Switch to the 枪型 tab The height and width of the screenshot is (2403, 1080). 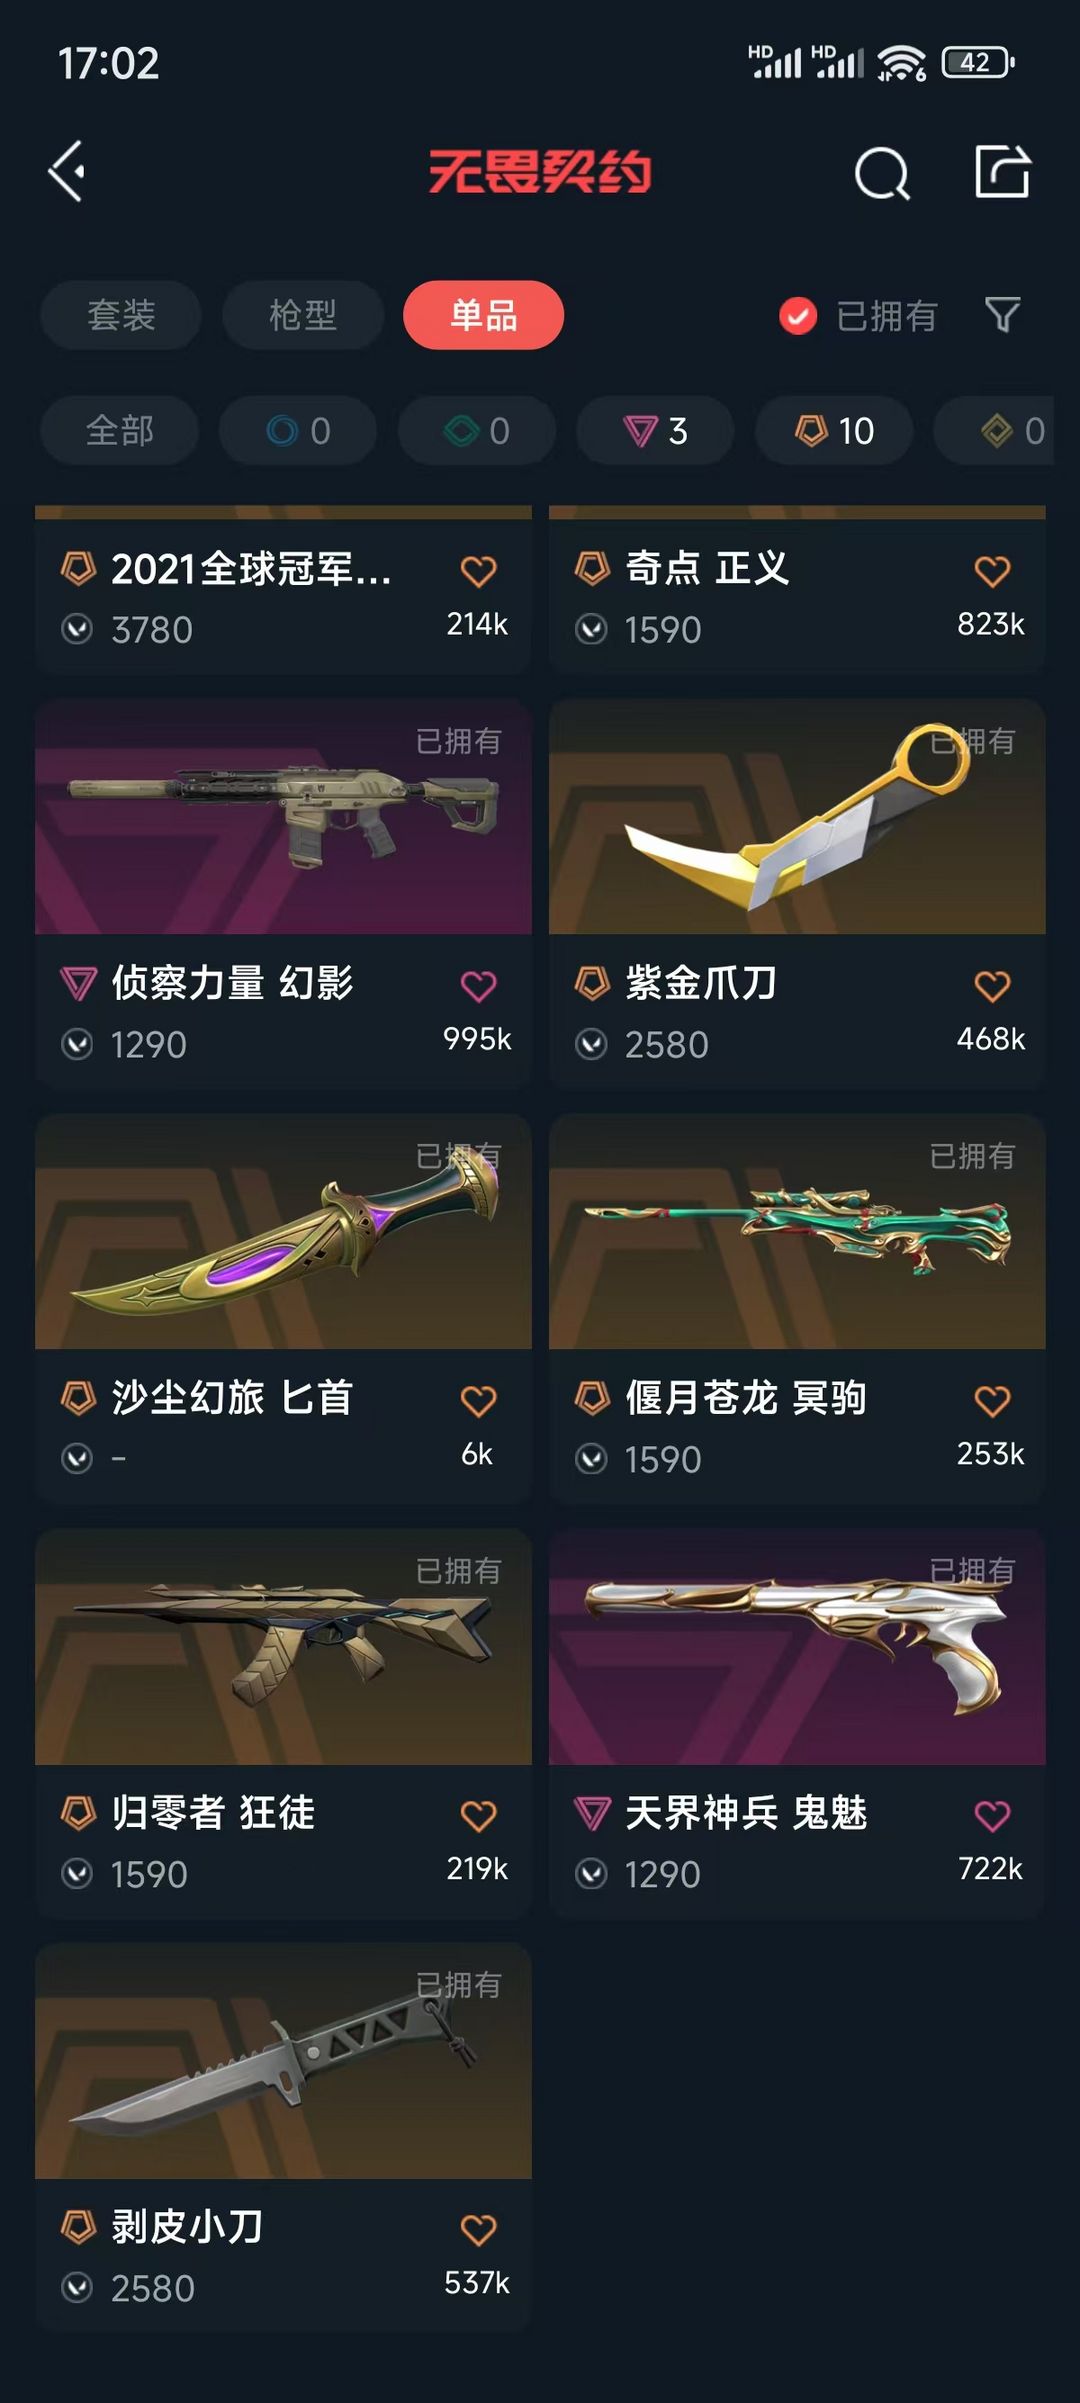click(303, 315)
